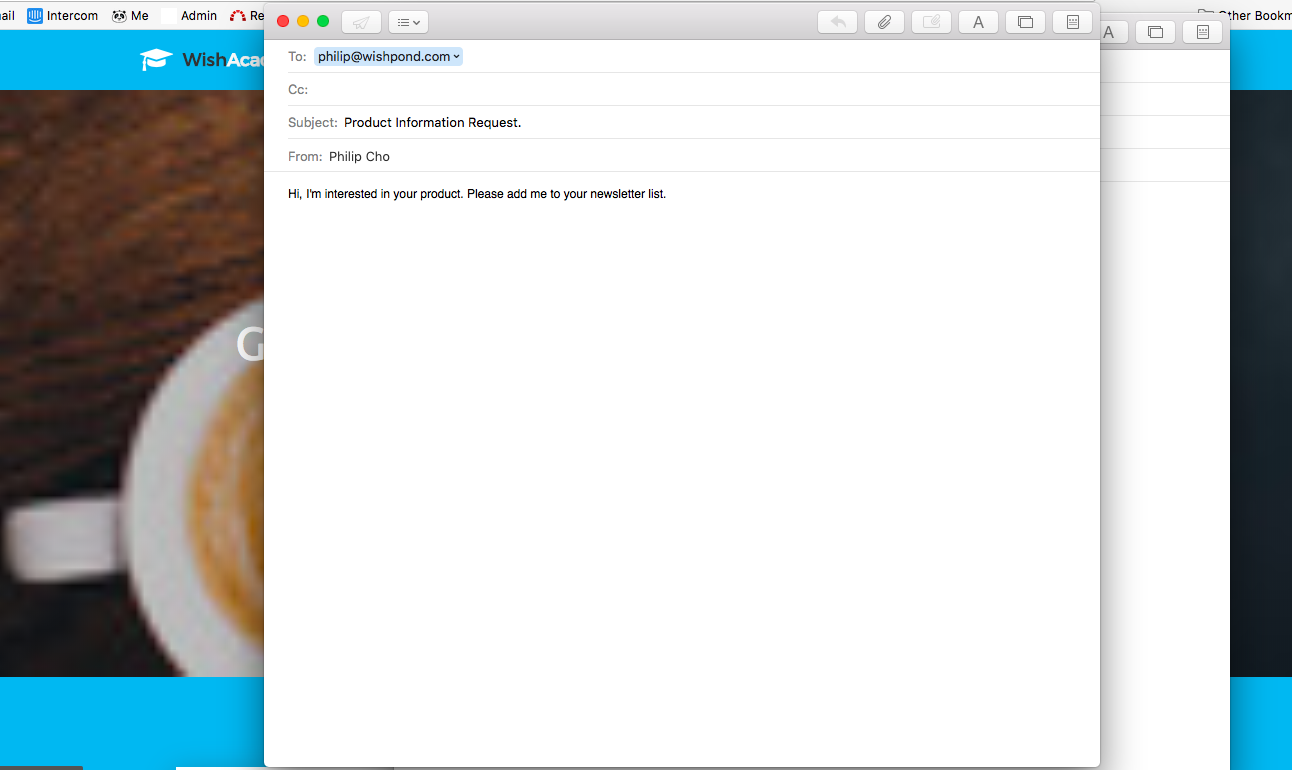Click the Intercom bookmark favicon
The image size is (1292, 770).
pos(35,16)
